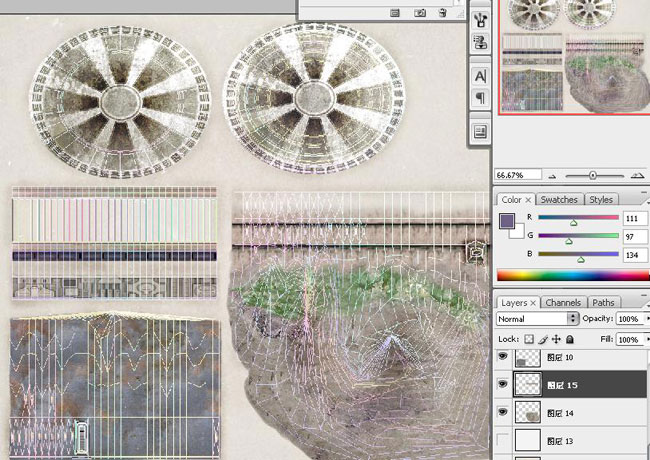Open the Opacity slider arrow

tap(648, 319)
